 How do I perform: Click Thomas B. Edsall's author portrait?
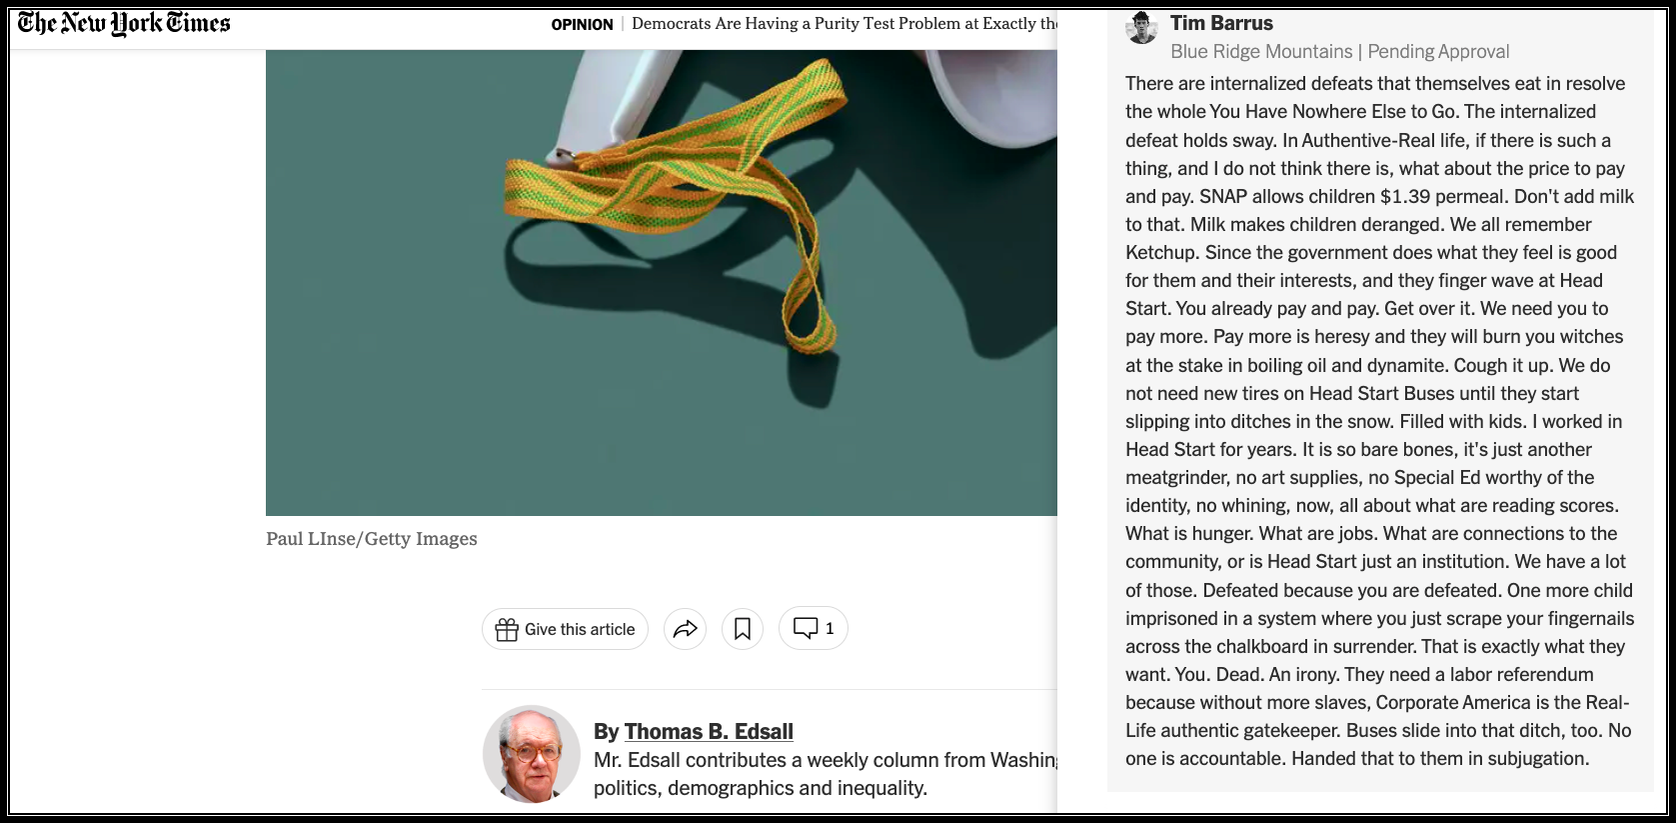coord(532,754)
